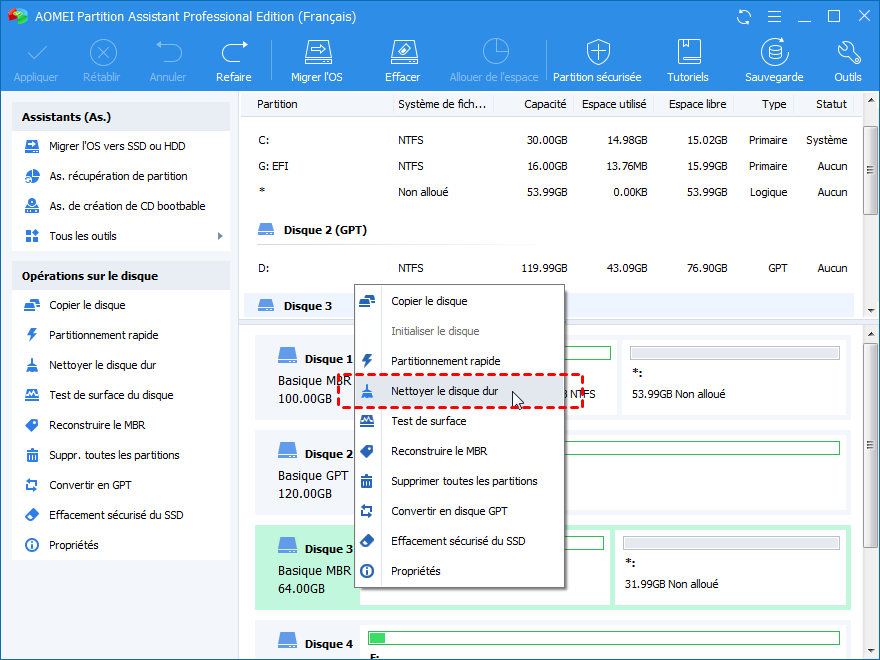This screenshot has width=880, height=660.
Task: Click the Annuler undo arrow icon
Action: 168,53
